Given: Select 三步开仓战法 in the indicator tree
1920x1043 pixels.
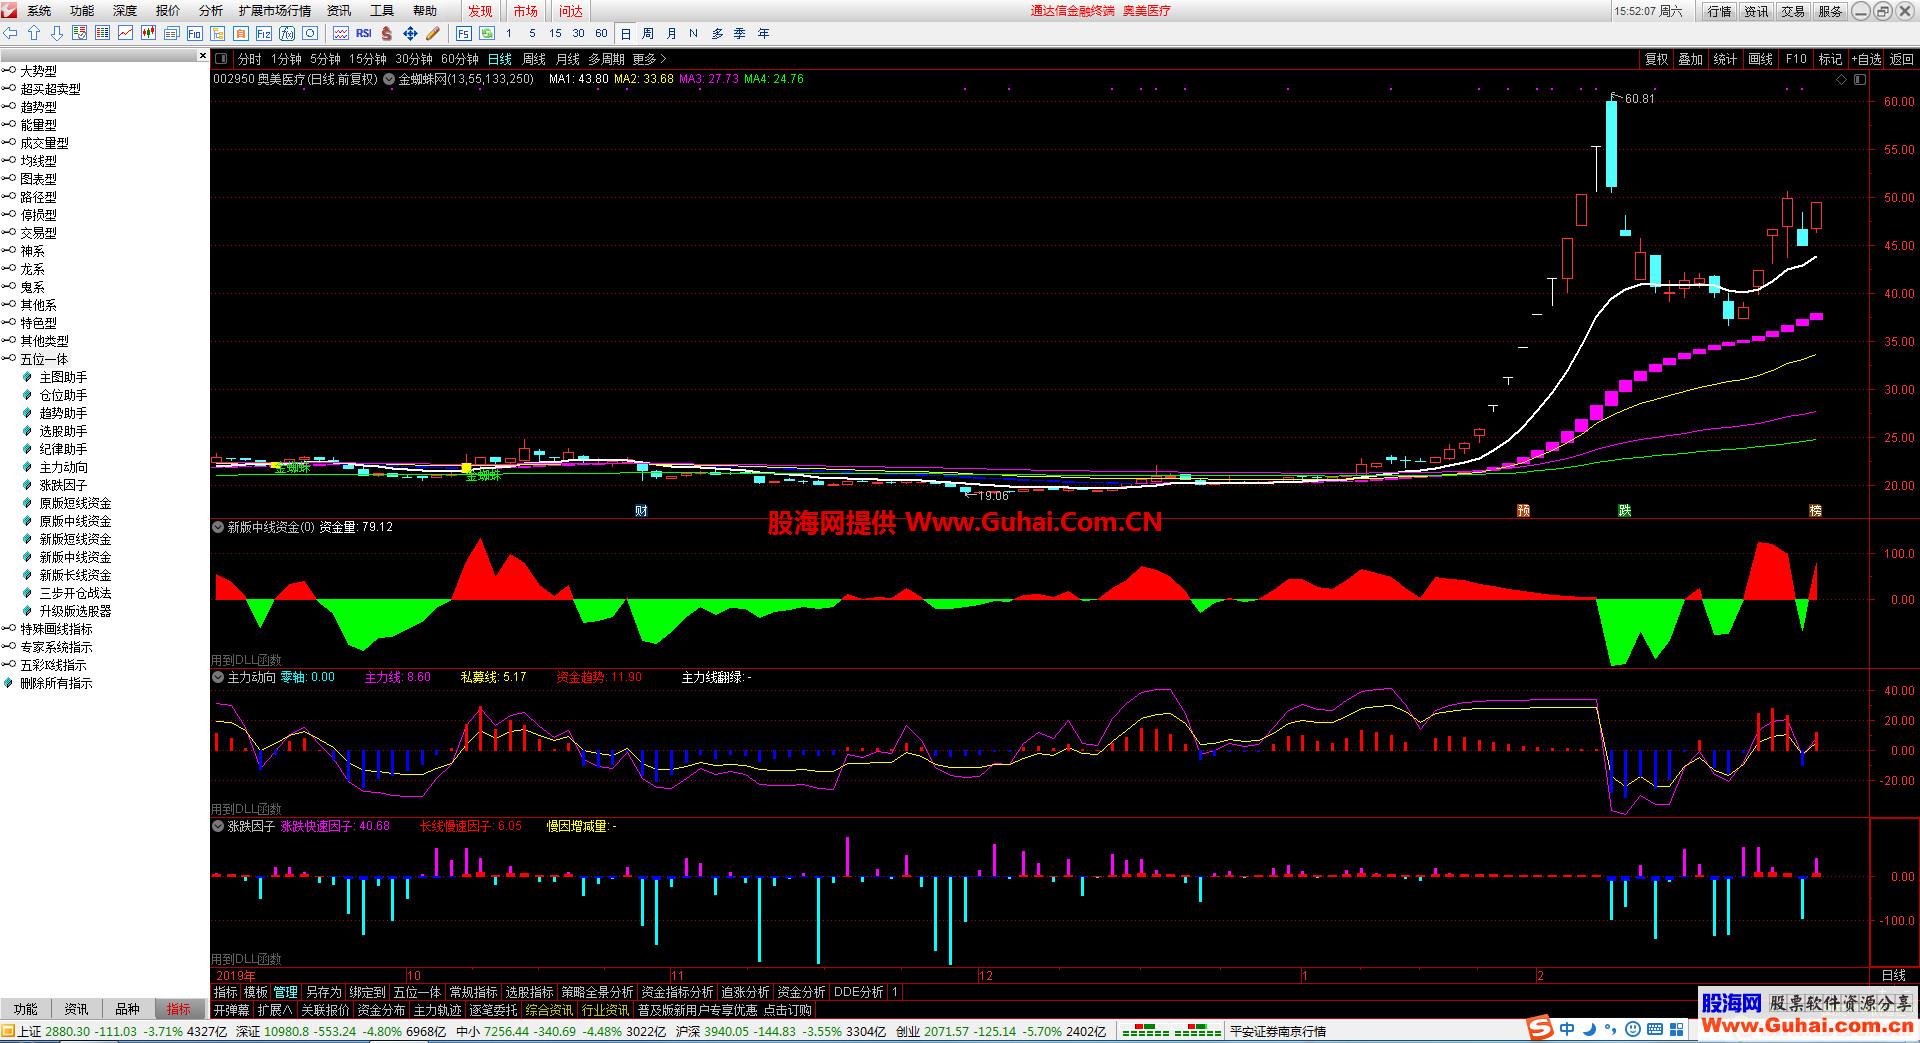Looking at the screenshot, I should [75, 593].
